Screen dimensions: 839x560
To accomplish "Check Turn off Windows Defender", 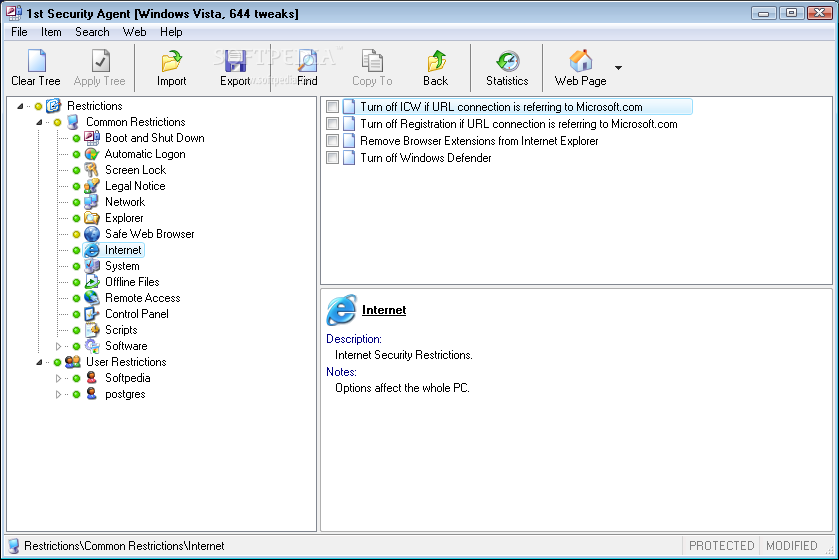I will pos(332,158).
